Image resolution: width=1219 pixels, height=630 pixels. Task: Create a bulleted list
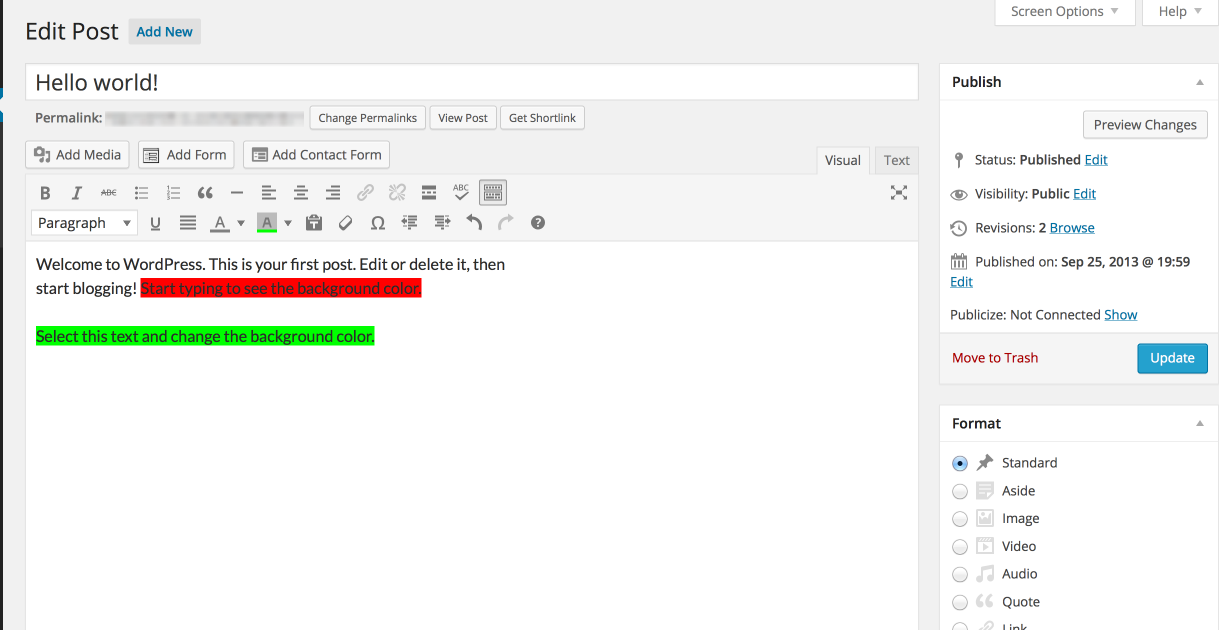141,193
